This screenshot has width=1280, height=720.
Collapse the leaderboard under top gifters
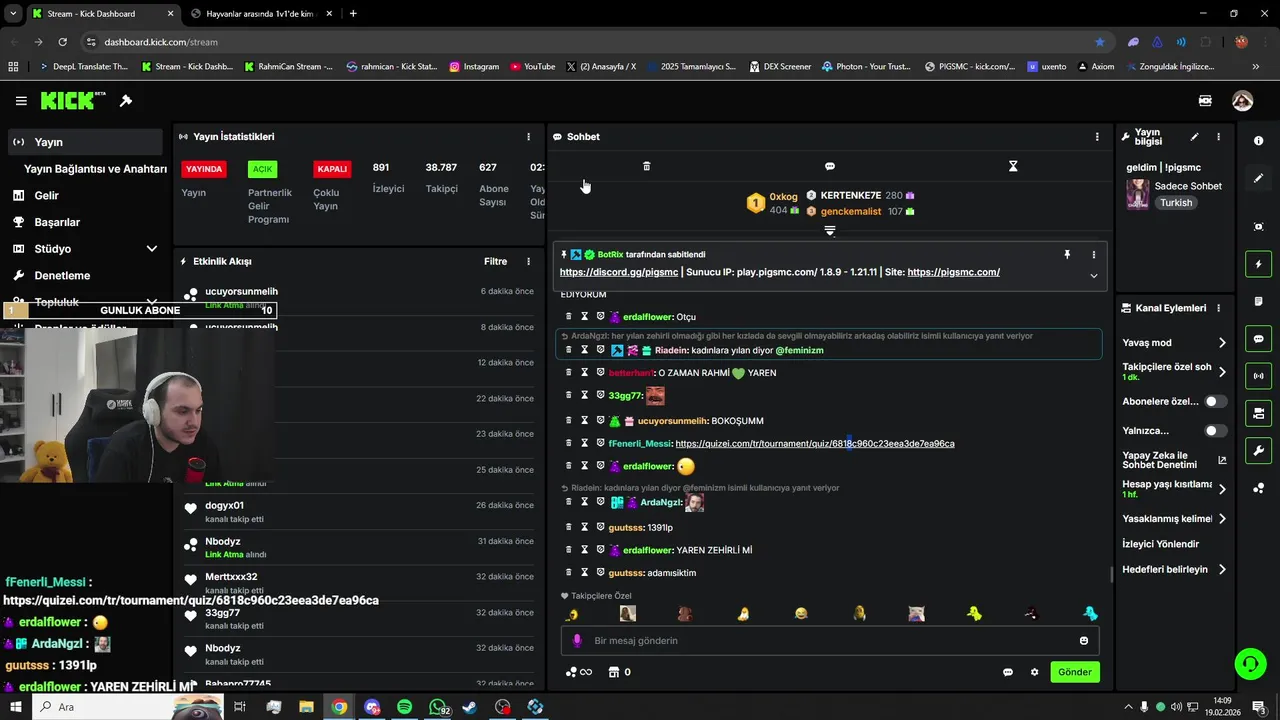point(829,231)
